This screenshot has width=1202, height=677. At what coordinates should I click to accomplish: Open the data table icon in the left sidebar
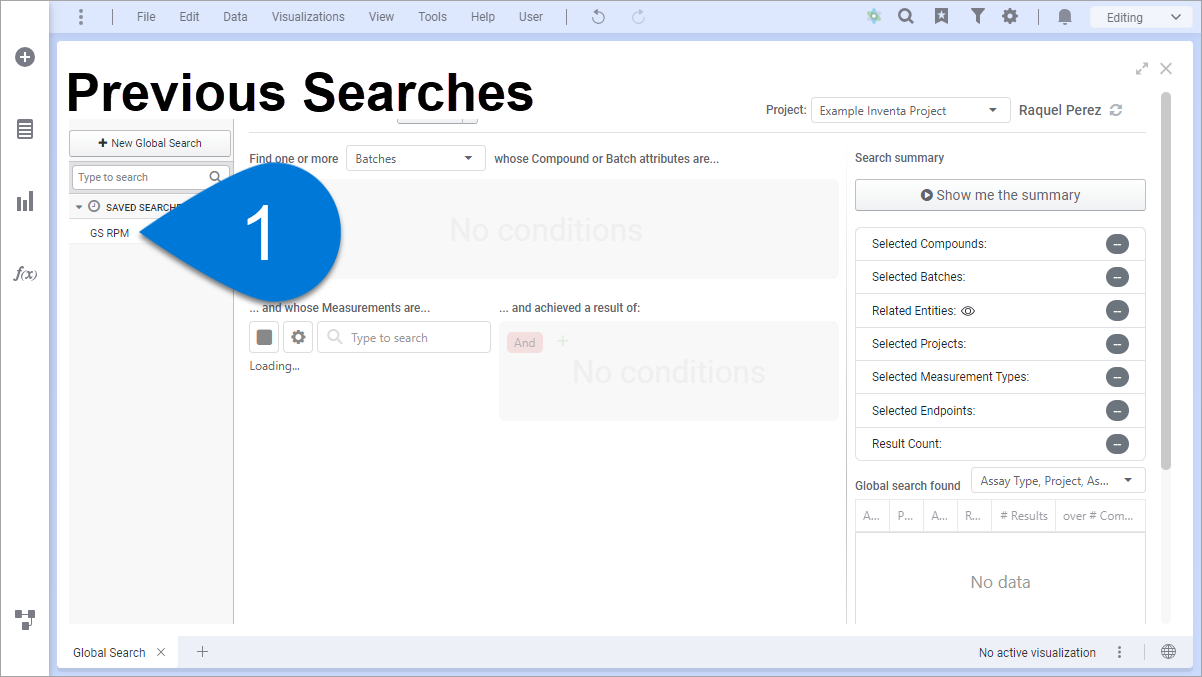(25, 129)
